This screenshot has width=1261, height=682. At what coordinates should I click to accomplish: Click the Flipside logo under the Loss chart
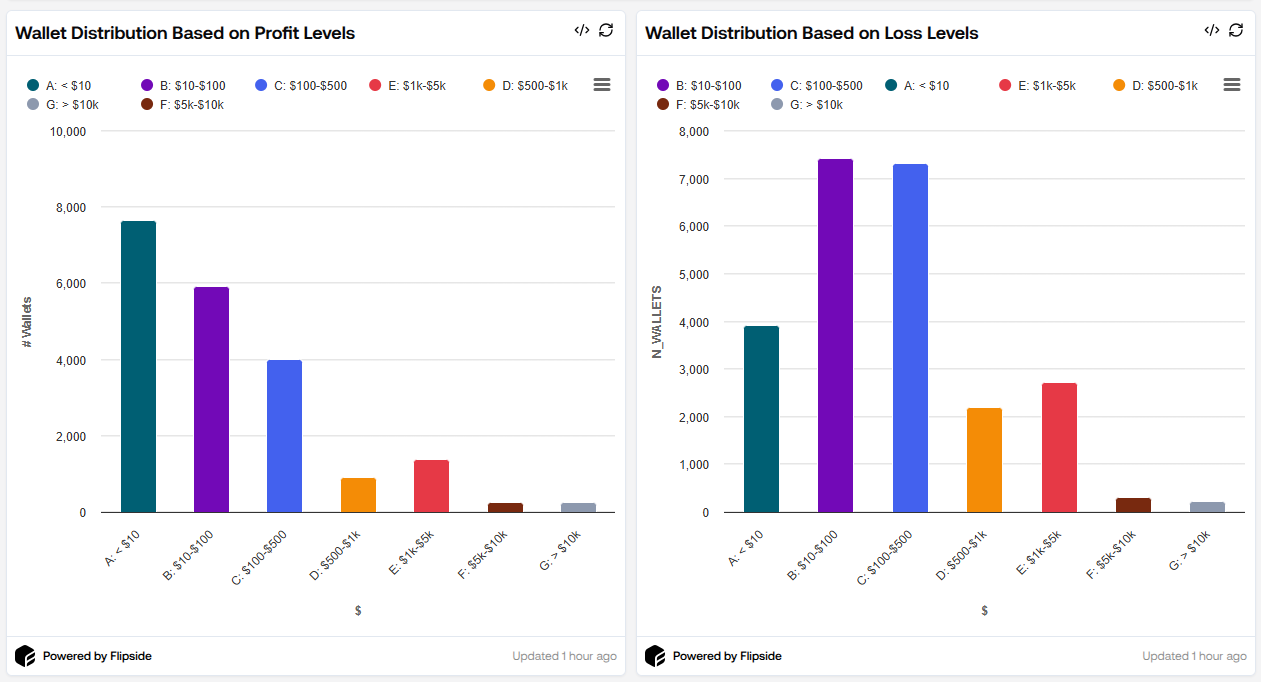coord(654,656)
